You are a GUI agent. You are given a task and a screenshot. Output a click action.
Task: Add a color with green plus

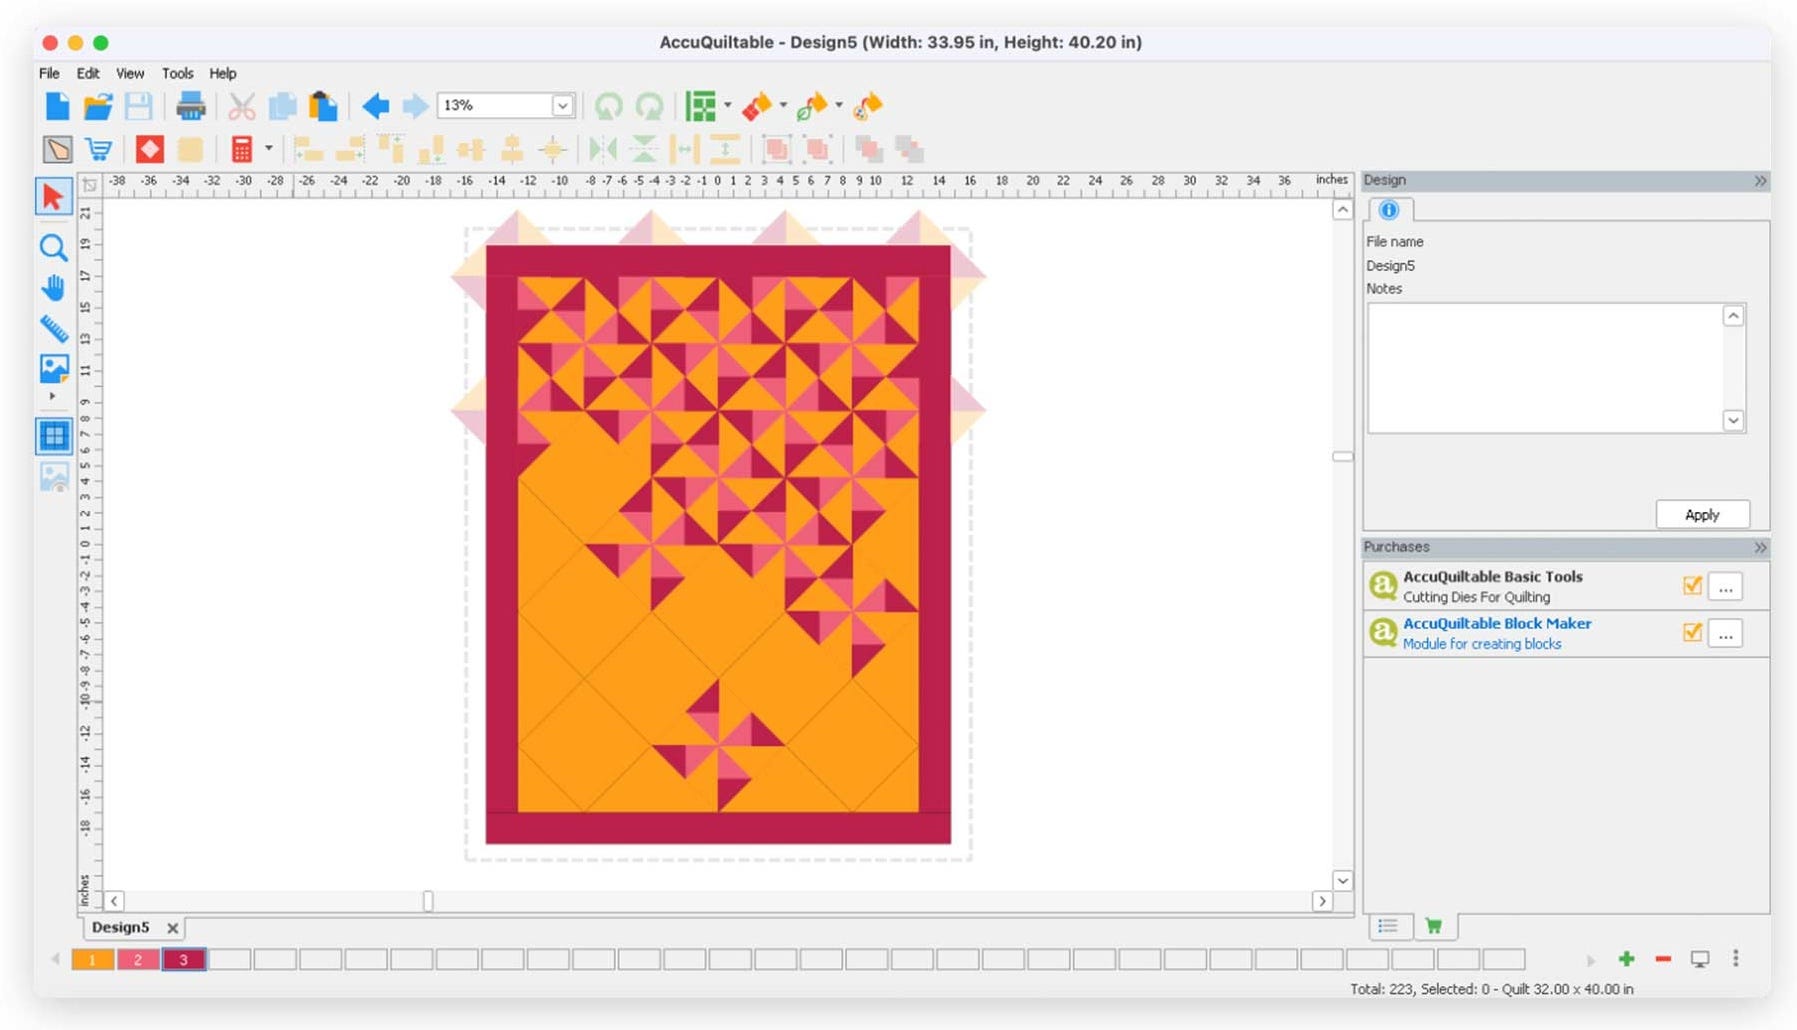tap(1626, 959)
